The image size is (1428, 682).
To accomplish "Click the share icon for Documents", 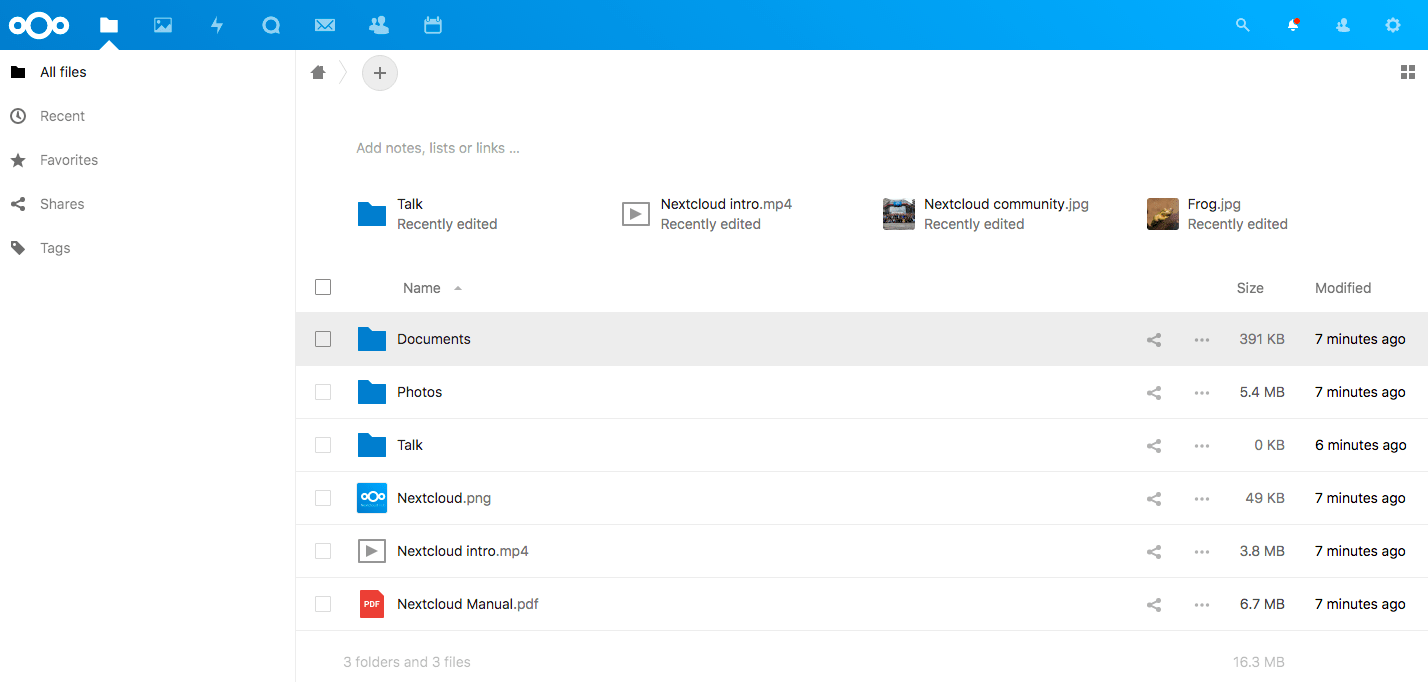I will click(x=1154, y=340).
